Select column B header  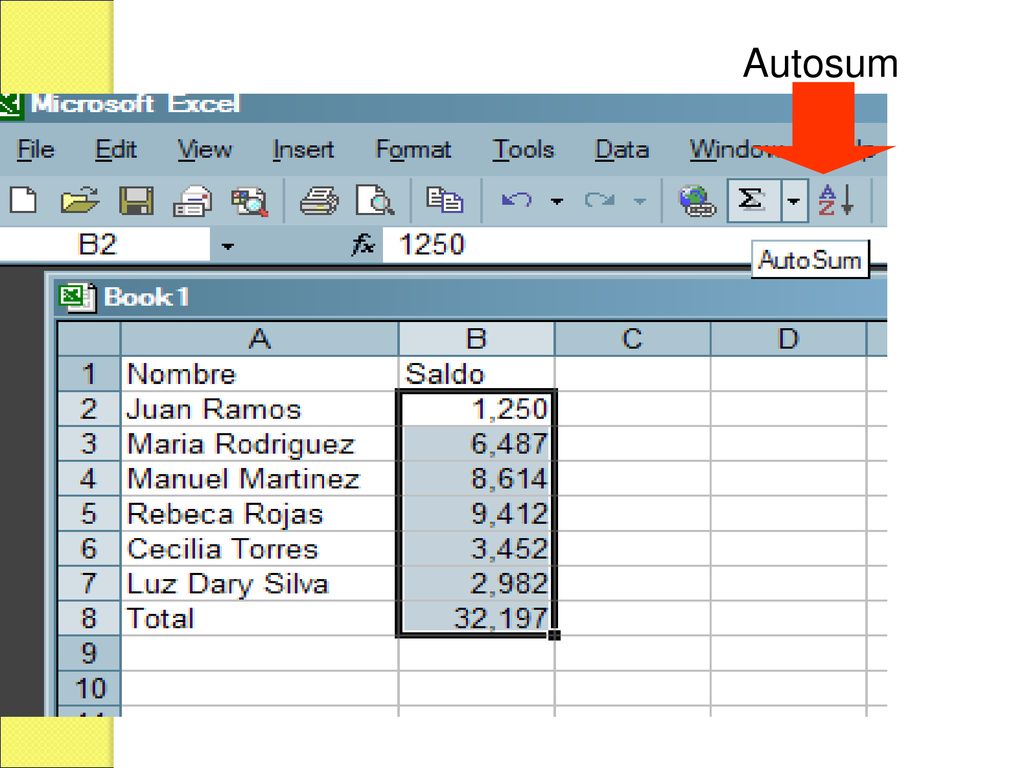pyautogui.click(x=476, y=339)
